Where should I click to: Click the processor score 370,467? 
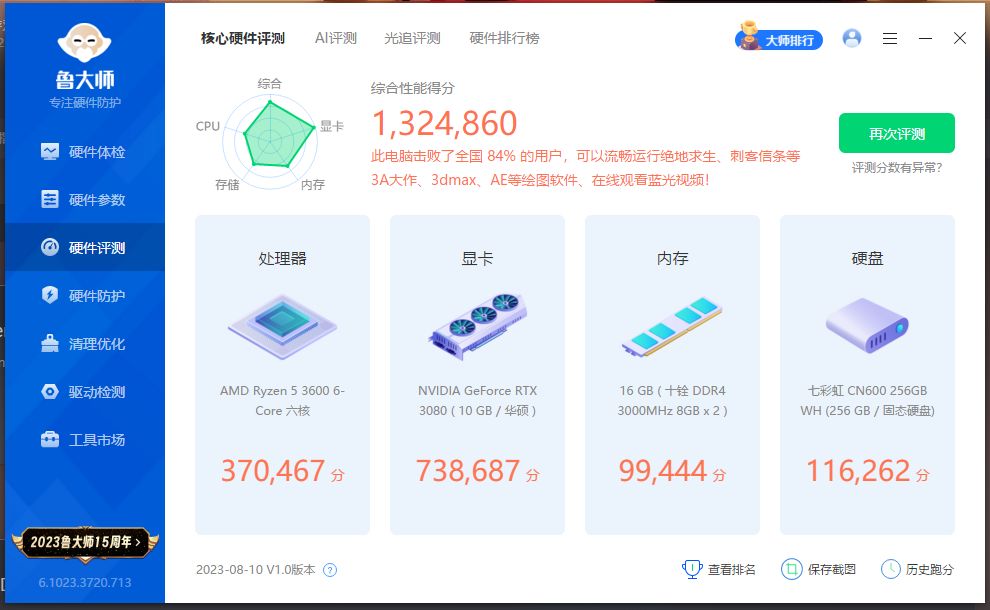pos(273,471)
